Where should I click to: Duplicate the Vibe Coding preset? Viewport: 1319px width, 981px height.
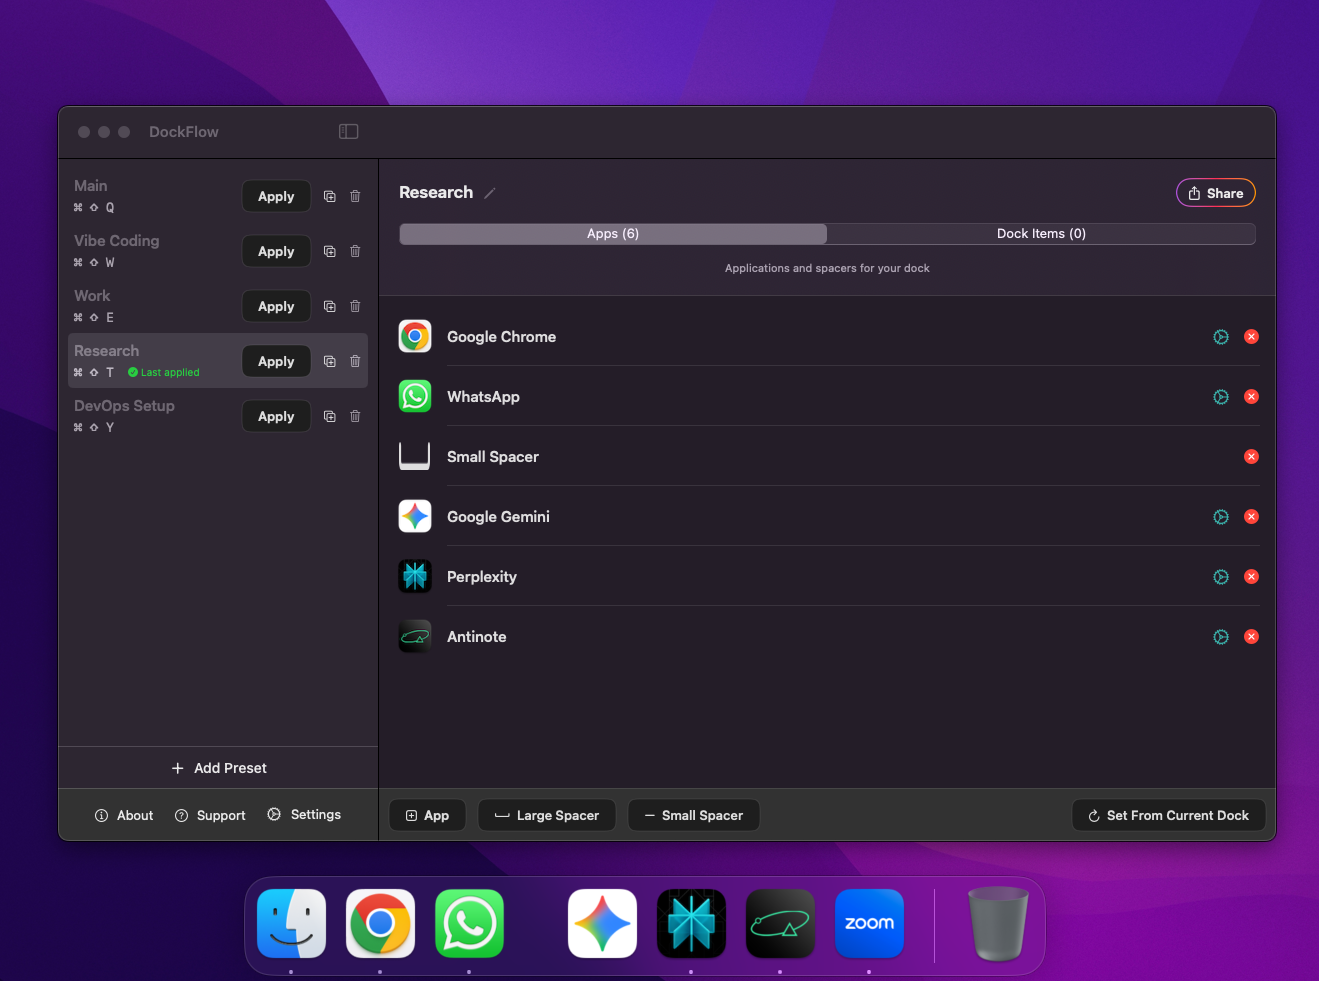pyautogui.click(x=329, y=251)
